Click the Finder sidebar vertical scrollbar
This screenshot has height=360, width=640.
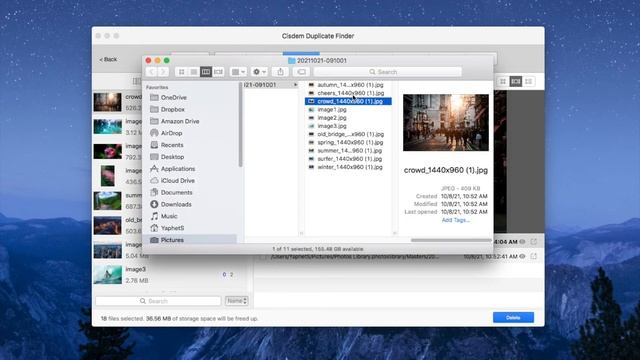[x=240, y=124]
